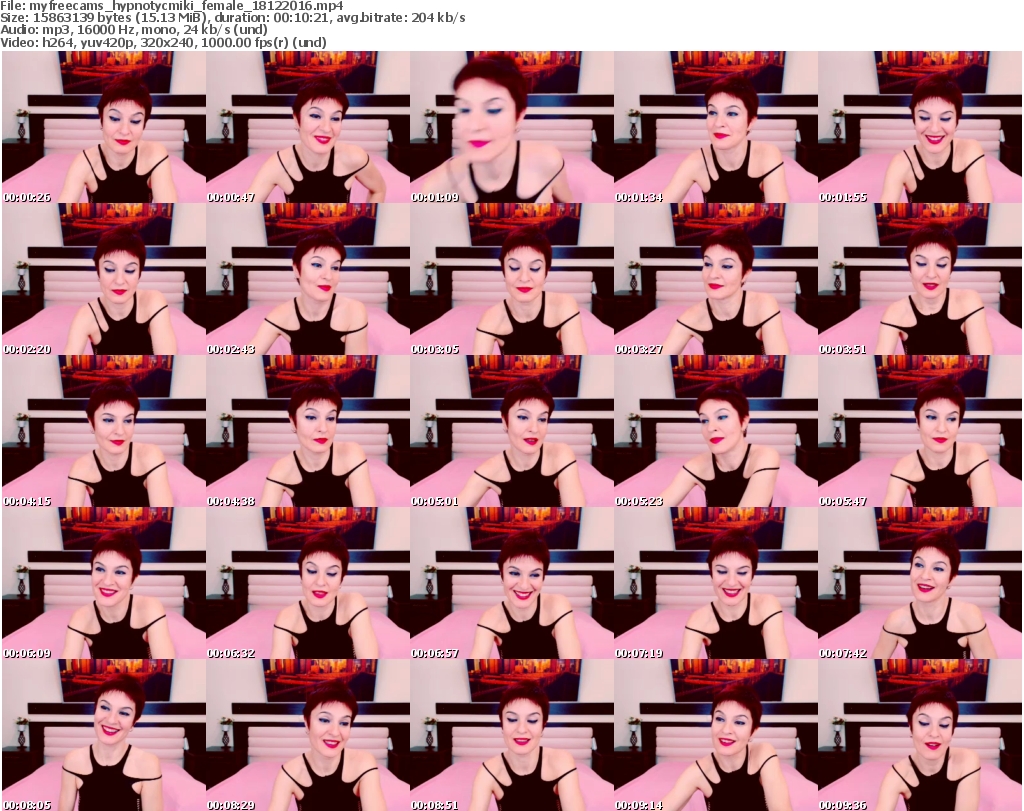Pick the thumbnail frame stamped 00:02:43
The height and width of the screenshot is (811, 1024).
click(308, 279)
